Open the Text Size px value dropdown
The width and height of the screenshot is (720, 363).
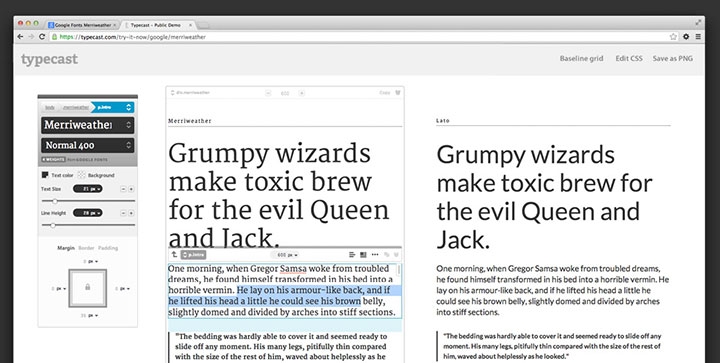coord(88,189)
